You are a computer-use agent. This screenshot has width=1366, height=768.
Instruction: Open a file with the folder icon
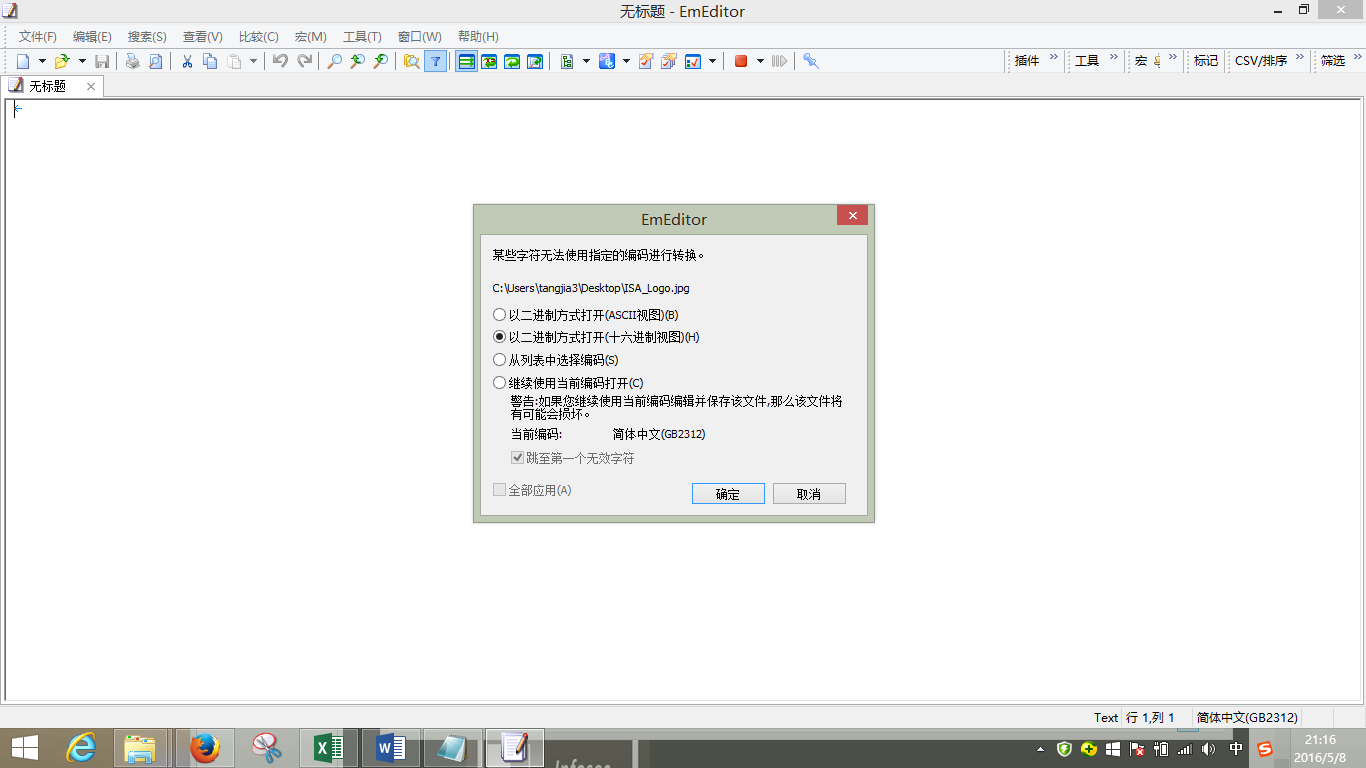[x=62, y=61]
